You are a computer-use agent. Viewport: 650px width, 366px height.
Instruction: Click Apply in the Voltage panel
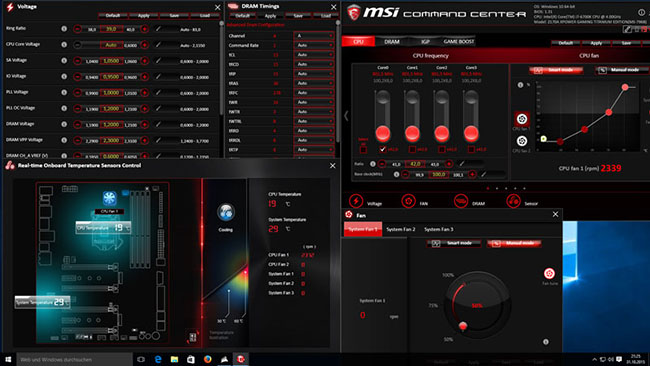click(x=143, y=16)
